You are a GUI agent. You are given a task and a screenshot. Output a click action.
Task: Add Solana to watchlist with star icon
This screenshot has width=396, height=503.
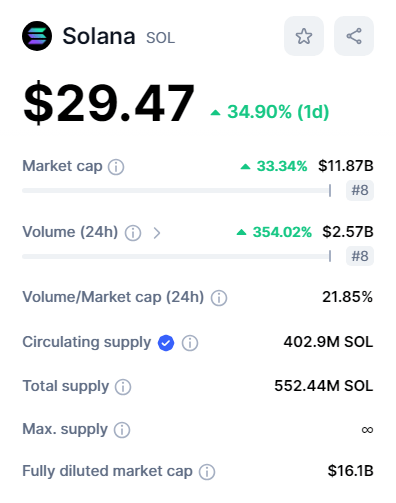pyautogui.click(x=304, y=36)
